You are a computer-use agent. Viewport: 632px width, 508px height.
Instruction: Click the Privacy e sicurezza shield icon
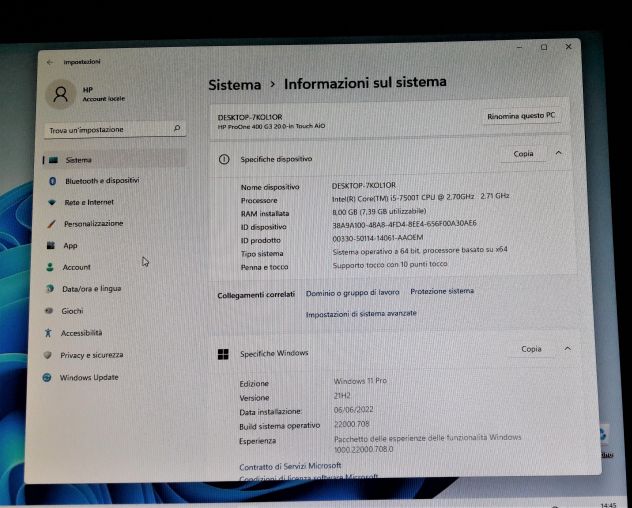[x=48, y=355]
